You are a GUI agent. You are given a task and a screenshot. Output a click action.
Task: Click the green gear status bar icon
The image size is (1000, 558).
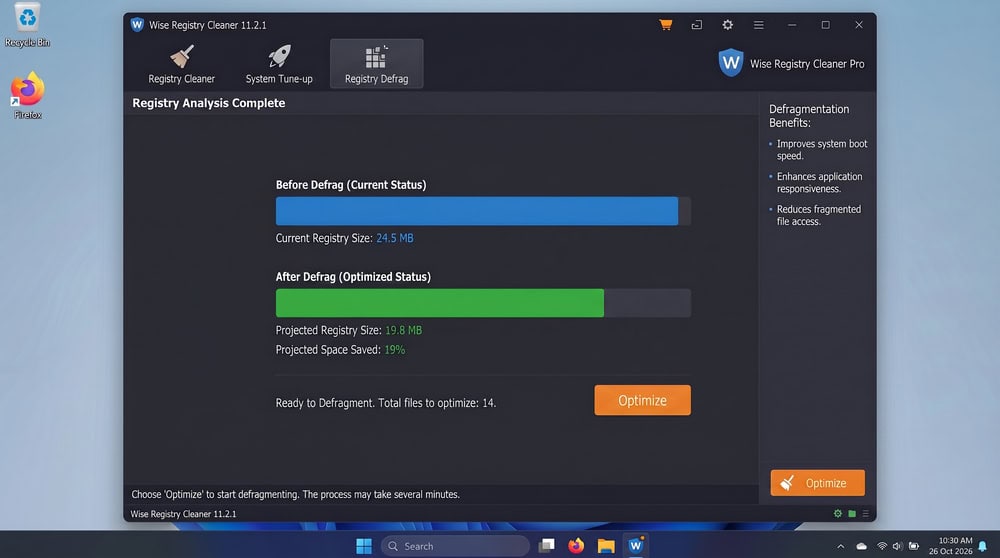[x=838, y=513]
